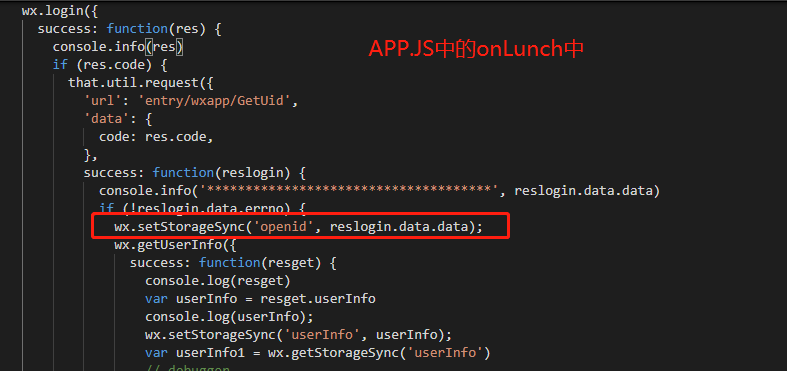Click the wx.getUserInfo call

(x=175, y=245)
